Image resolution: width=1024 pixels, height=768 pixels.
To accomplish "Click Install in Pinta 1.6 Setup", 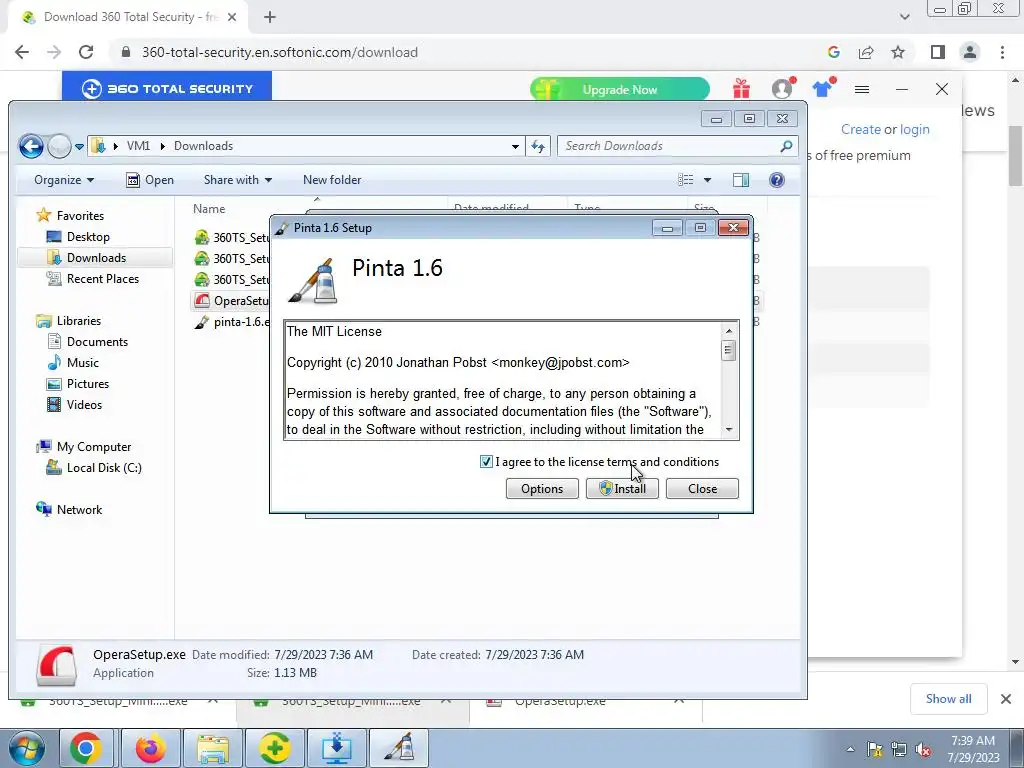I will (x=622, y=488).
